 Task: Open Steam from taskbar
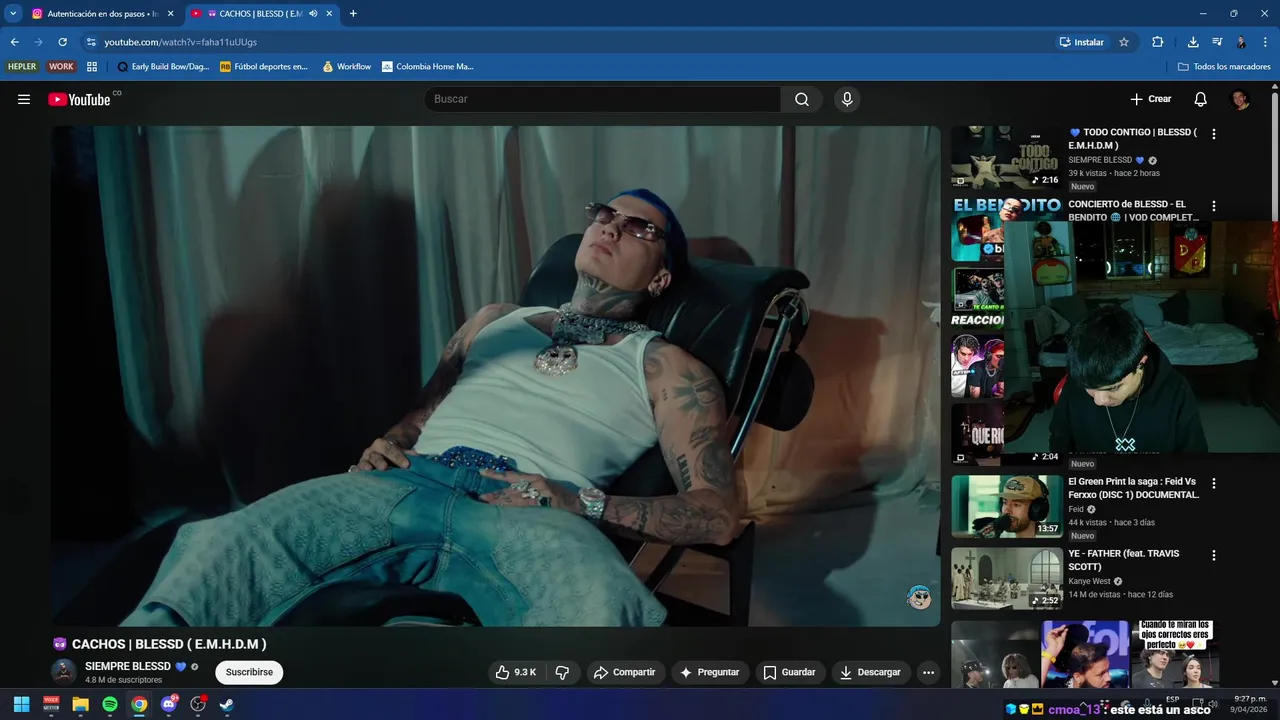coord(227,704)
